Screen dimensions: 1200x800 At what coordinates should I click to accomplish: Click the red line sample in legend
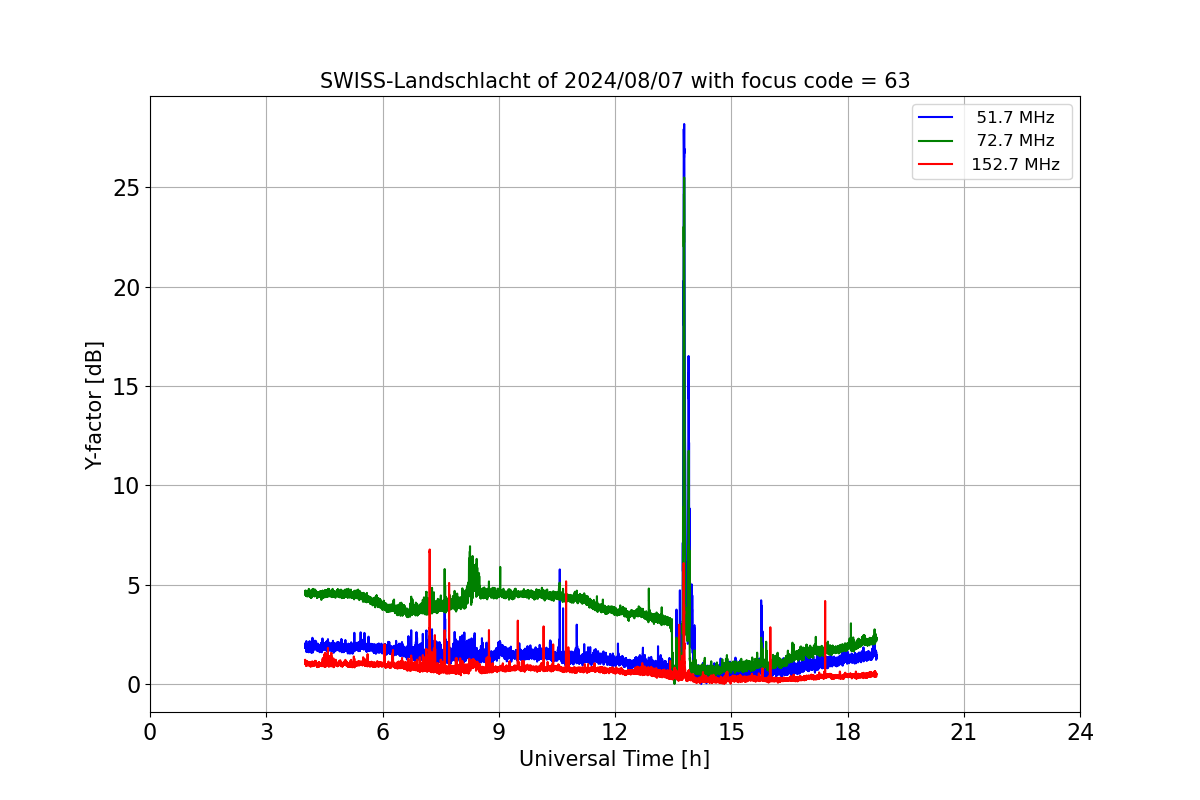[x=935, y=165]
